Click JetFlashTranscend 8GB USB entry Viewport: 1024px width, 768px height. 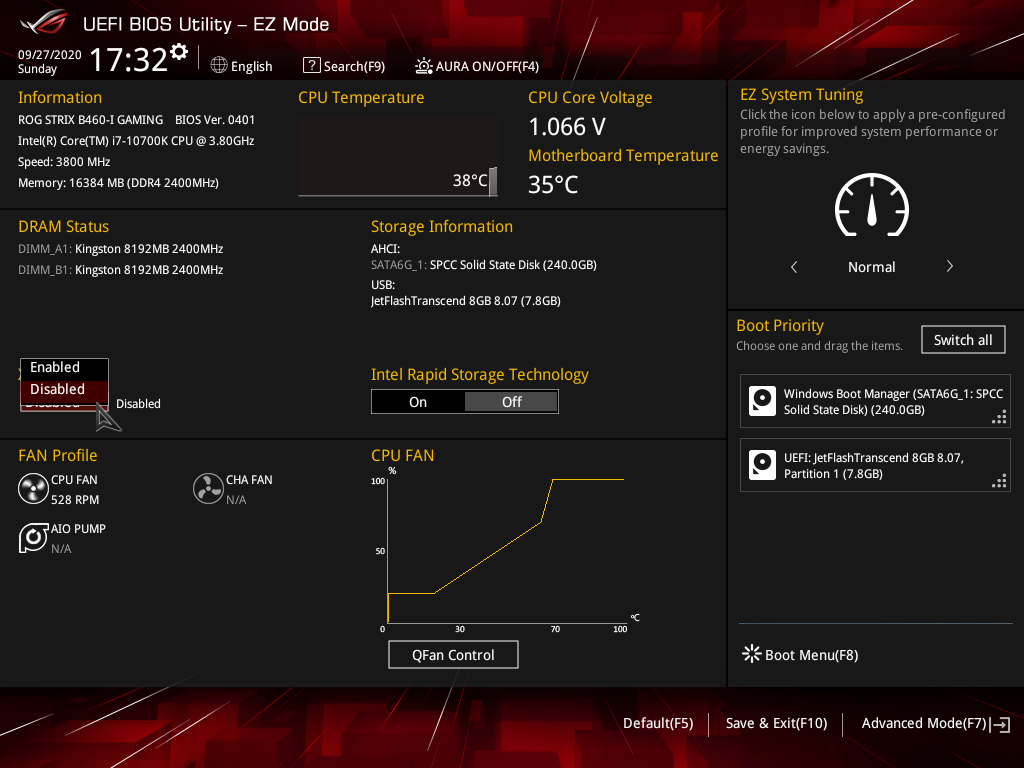point(466,301)
